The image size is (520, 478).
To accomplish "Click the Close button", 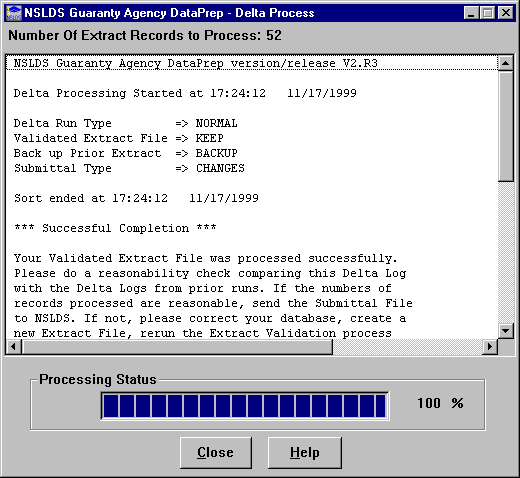I will click(x=216, y=453).
